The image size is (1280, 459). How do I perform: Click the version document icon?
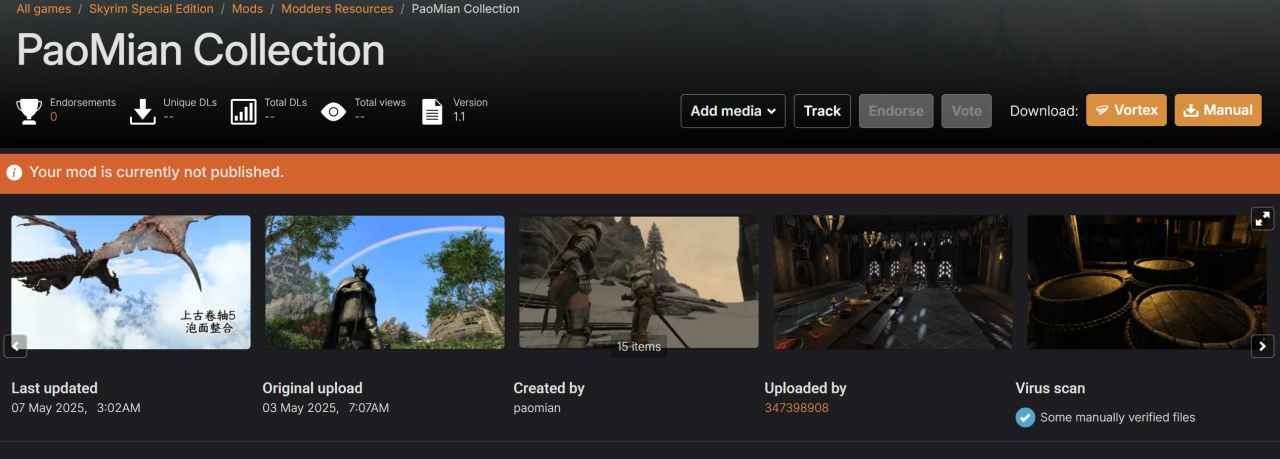tap(432, 111)
